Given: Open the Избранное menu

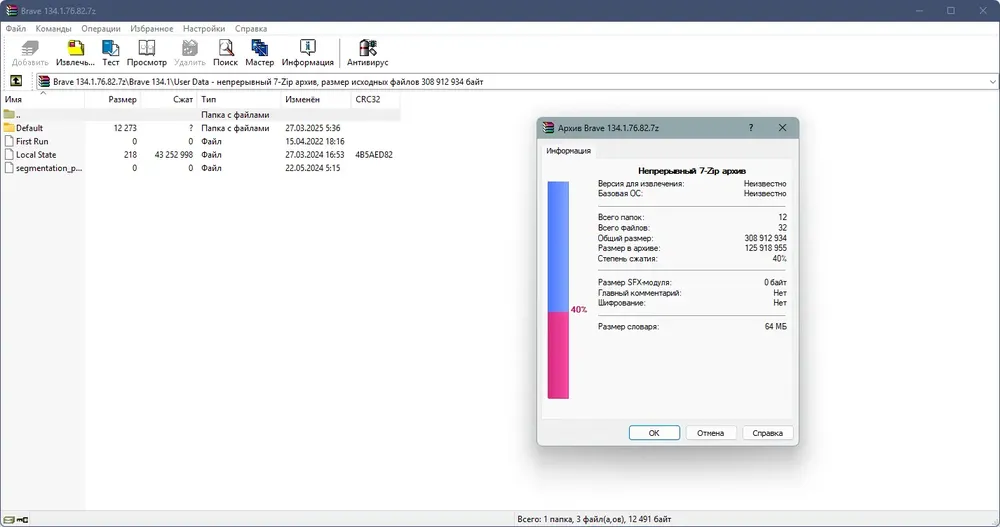Looking at the screenshot, I should [x=153, y=29].
